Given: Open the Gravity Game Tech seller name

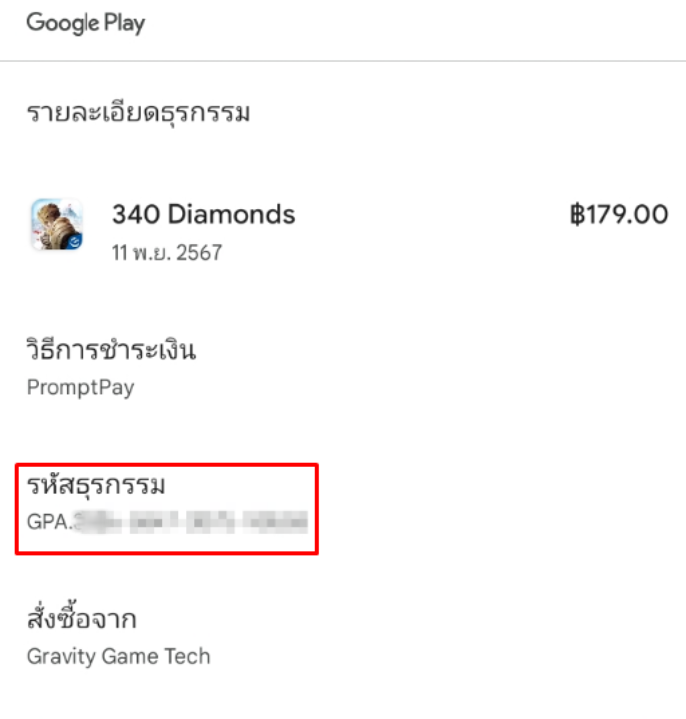Looking at the screenshot, I should pyautogui.click(x=119, y=657).
